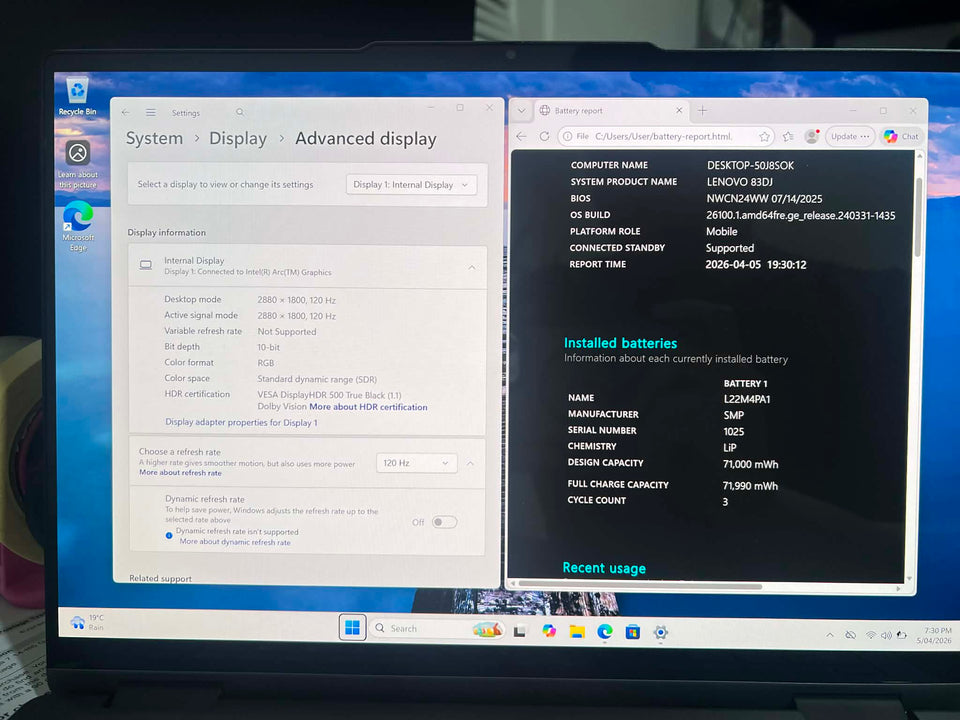The image size is (960, 720).
Task: Click the taskbar Search box
Action: click(x=437, y=629)
